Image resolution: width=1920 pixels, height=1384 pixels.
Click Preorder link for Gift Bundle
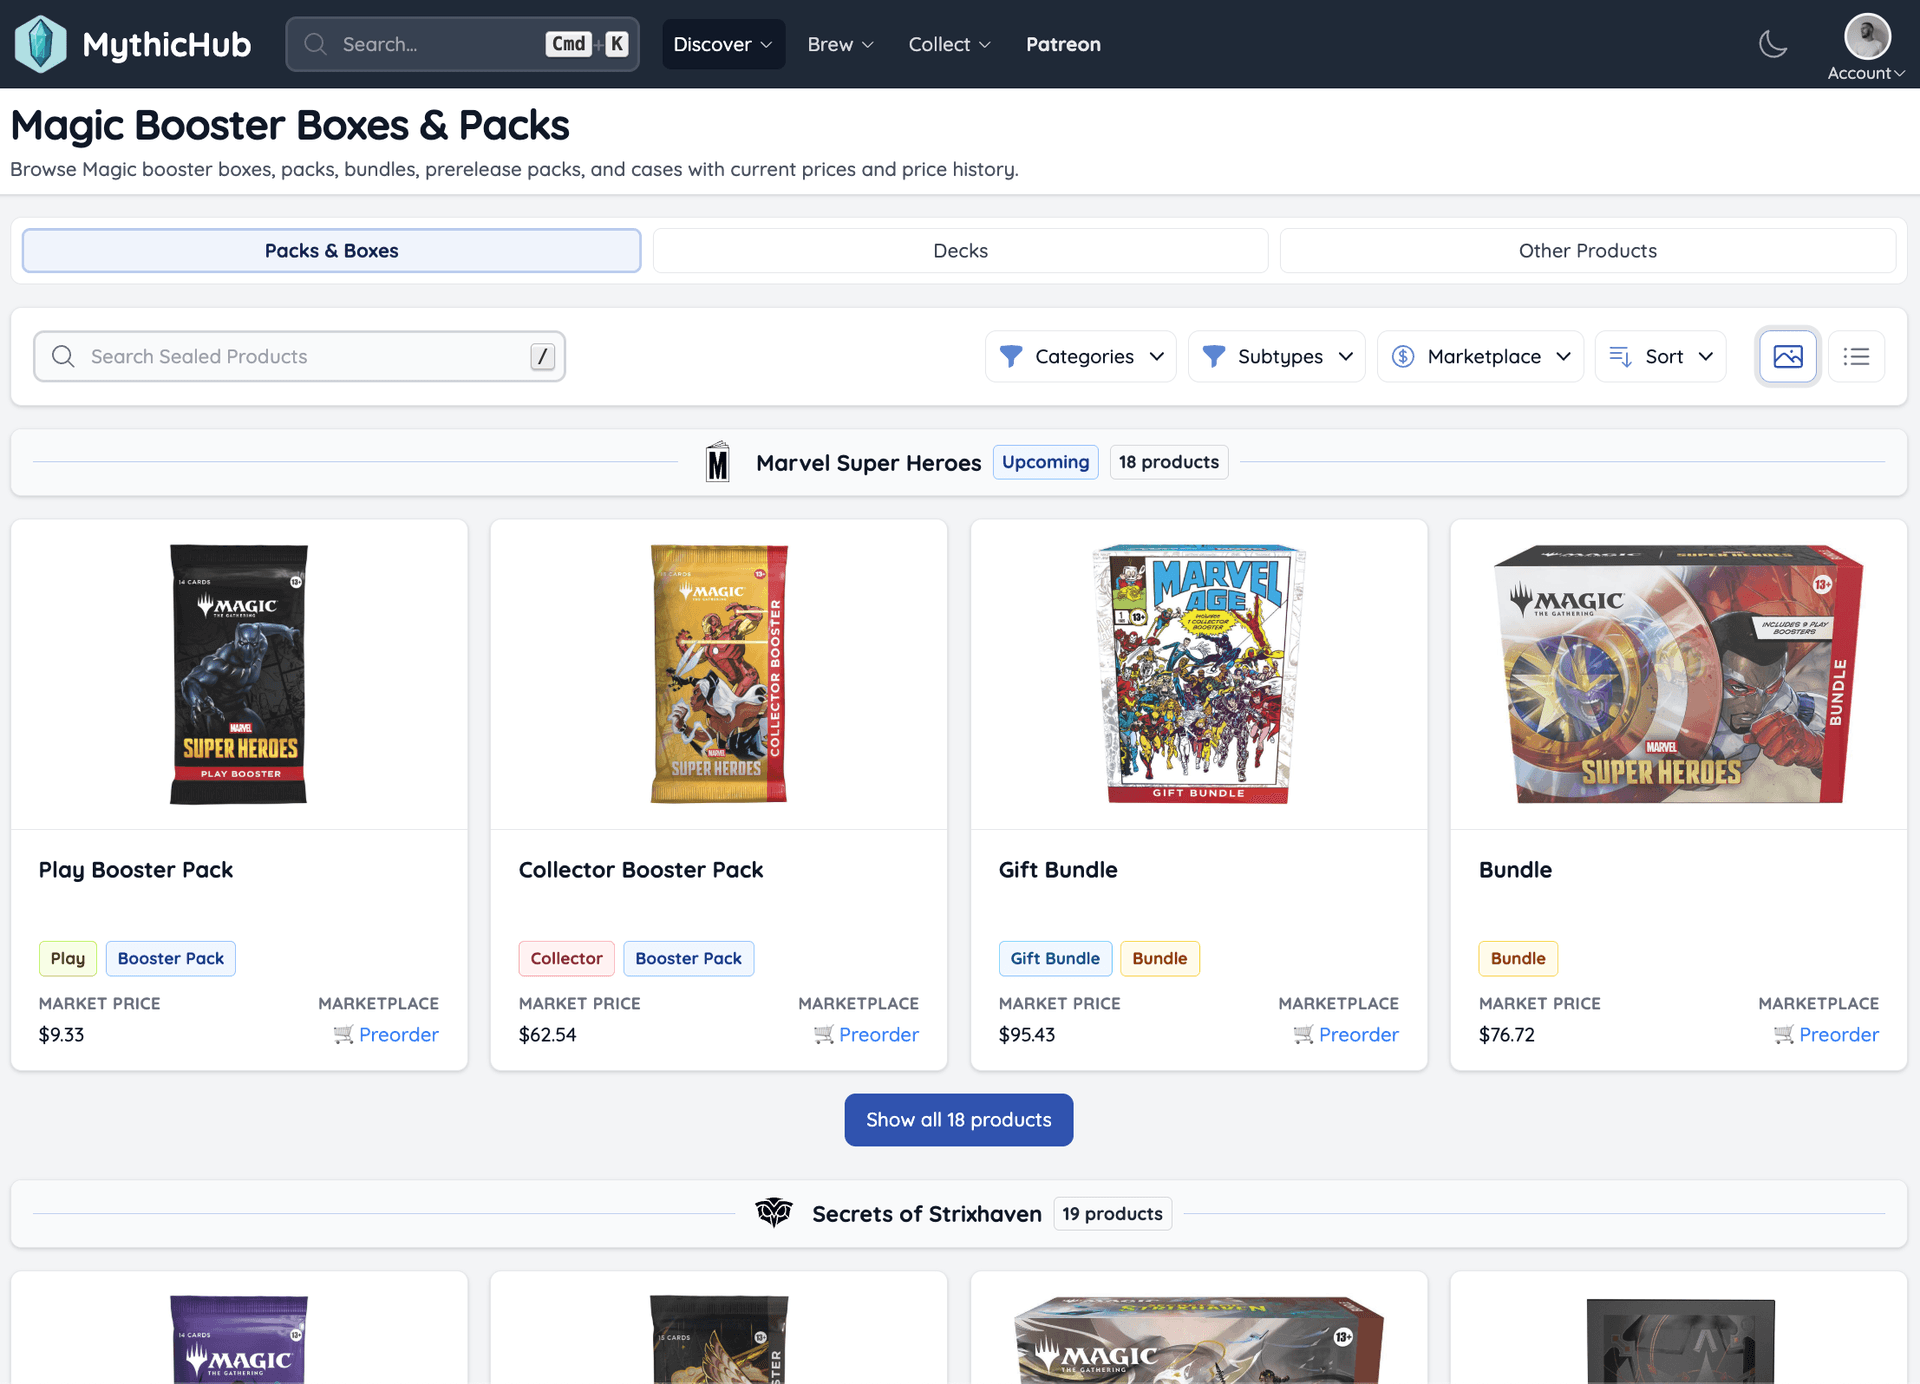tap(1358, 1035)
